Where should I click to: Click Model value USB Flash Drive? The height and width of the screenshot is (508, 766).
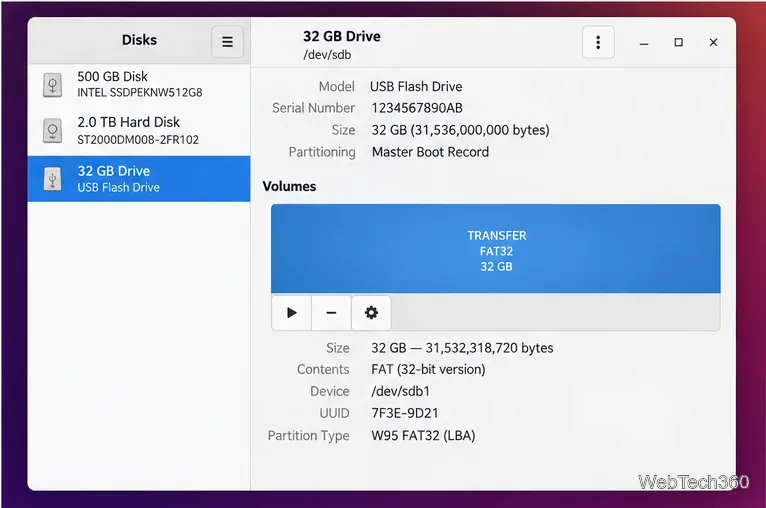click(x=416, y=86)
